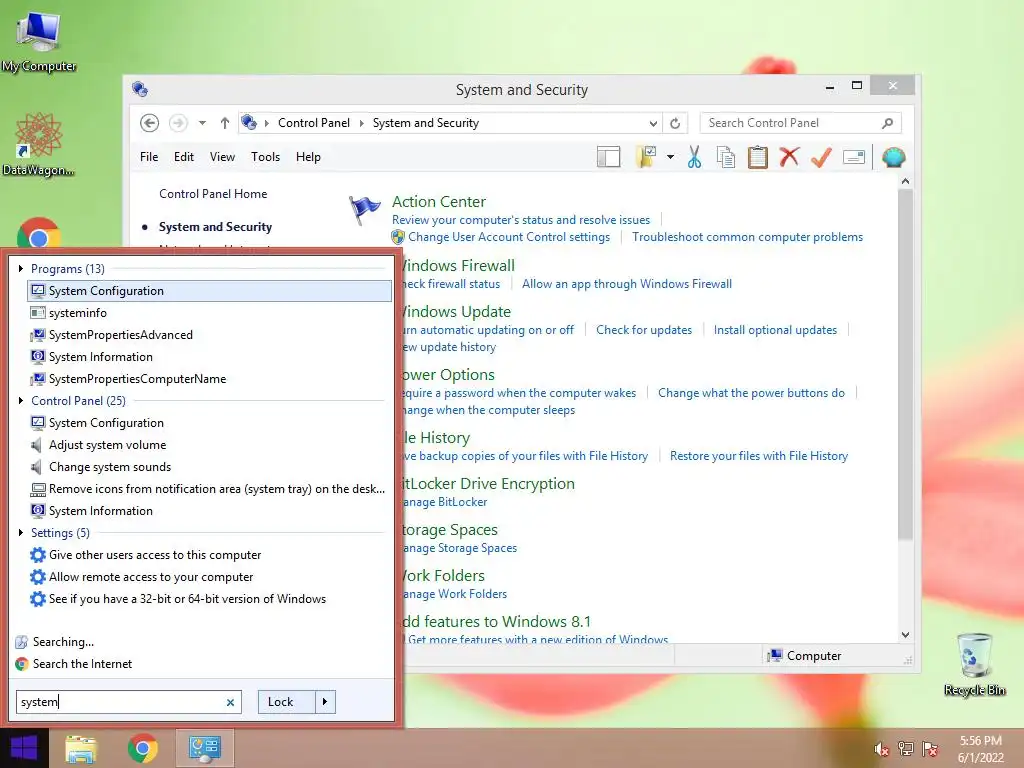This screenshot has width=1024, height=768.
Task: Open the Help menu
Action: click(x=308, y=157)
